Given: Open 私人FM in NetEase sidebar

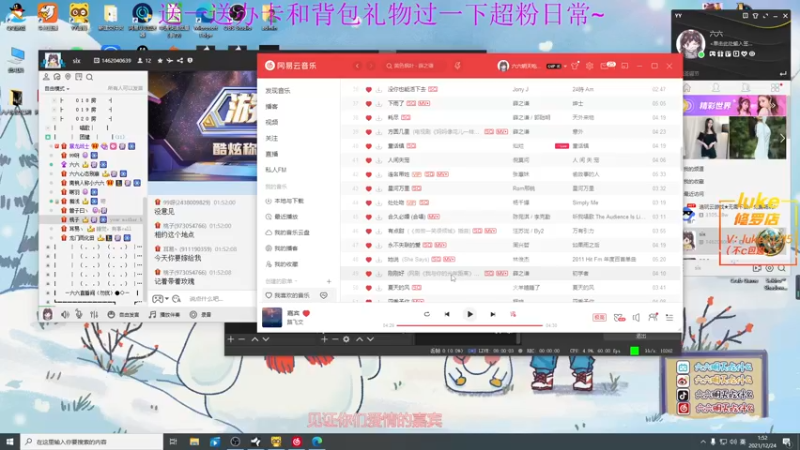Looking at the screenshot, I should (276, 170).
